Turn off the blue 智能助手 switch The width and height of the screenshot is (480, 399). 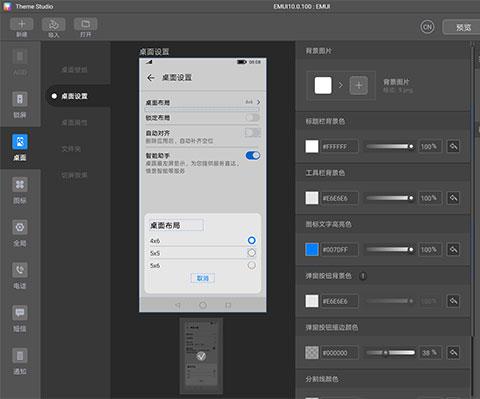[x=253, y=155]
